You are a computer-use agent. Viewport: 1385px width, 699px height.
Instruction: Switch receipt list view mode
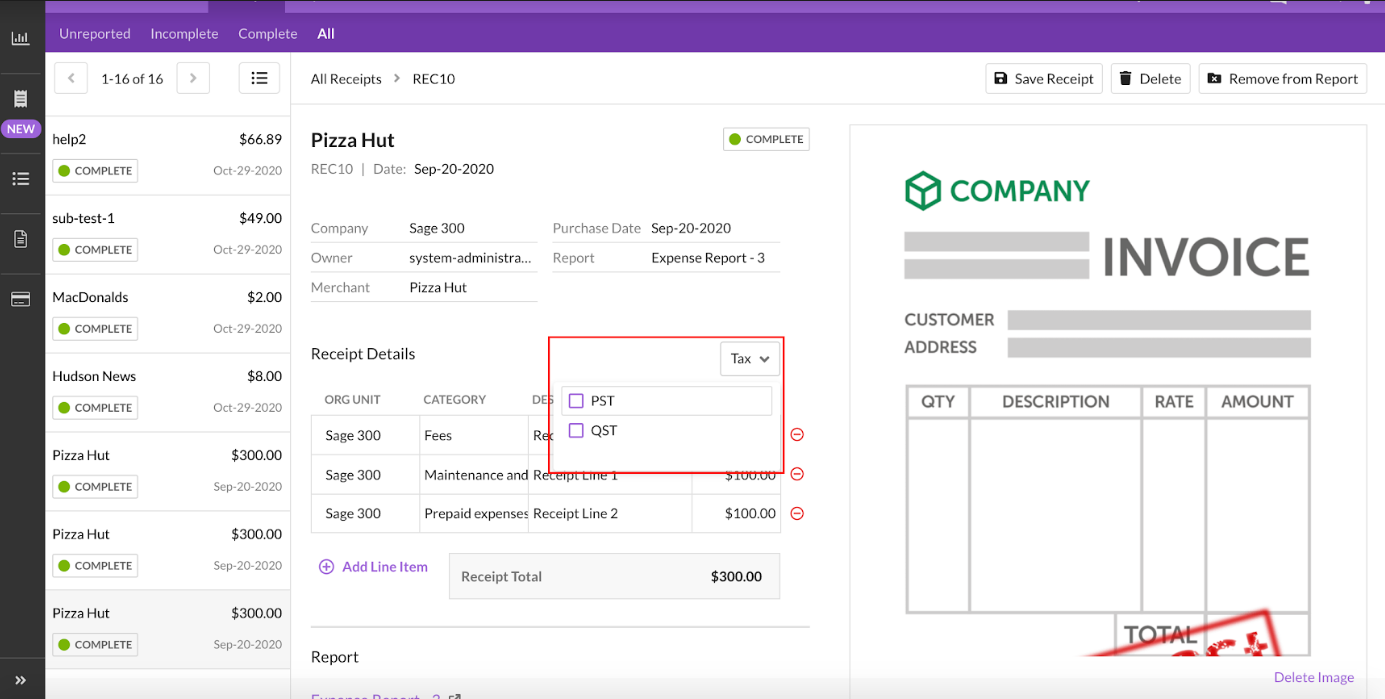point(259,78)
